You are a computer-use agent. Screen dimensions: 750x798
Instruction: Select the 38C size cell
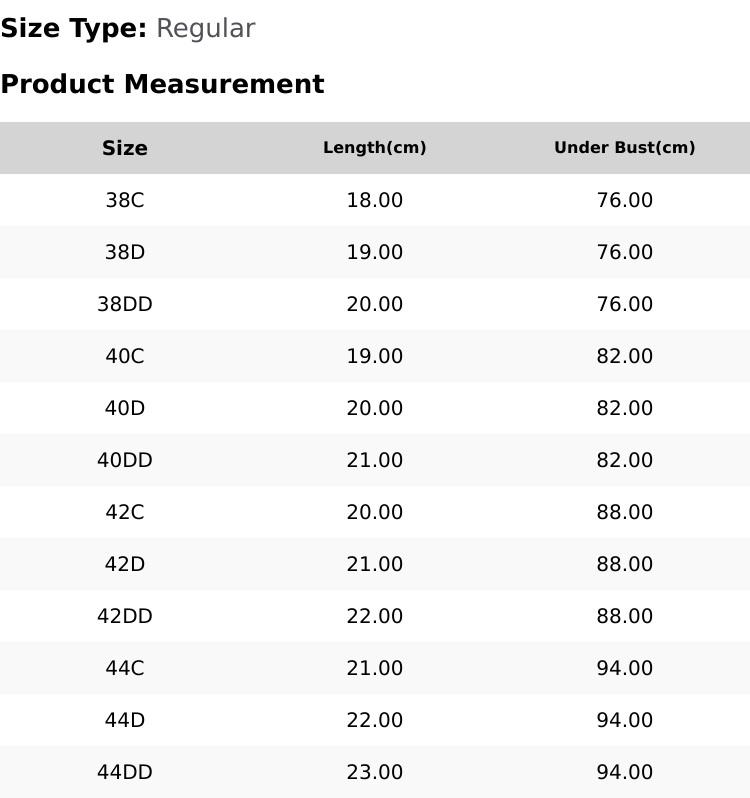[x=125, y=200]
